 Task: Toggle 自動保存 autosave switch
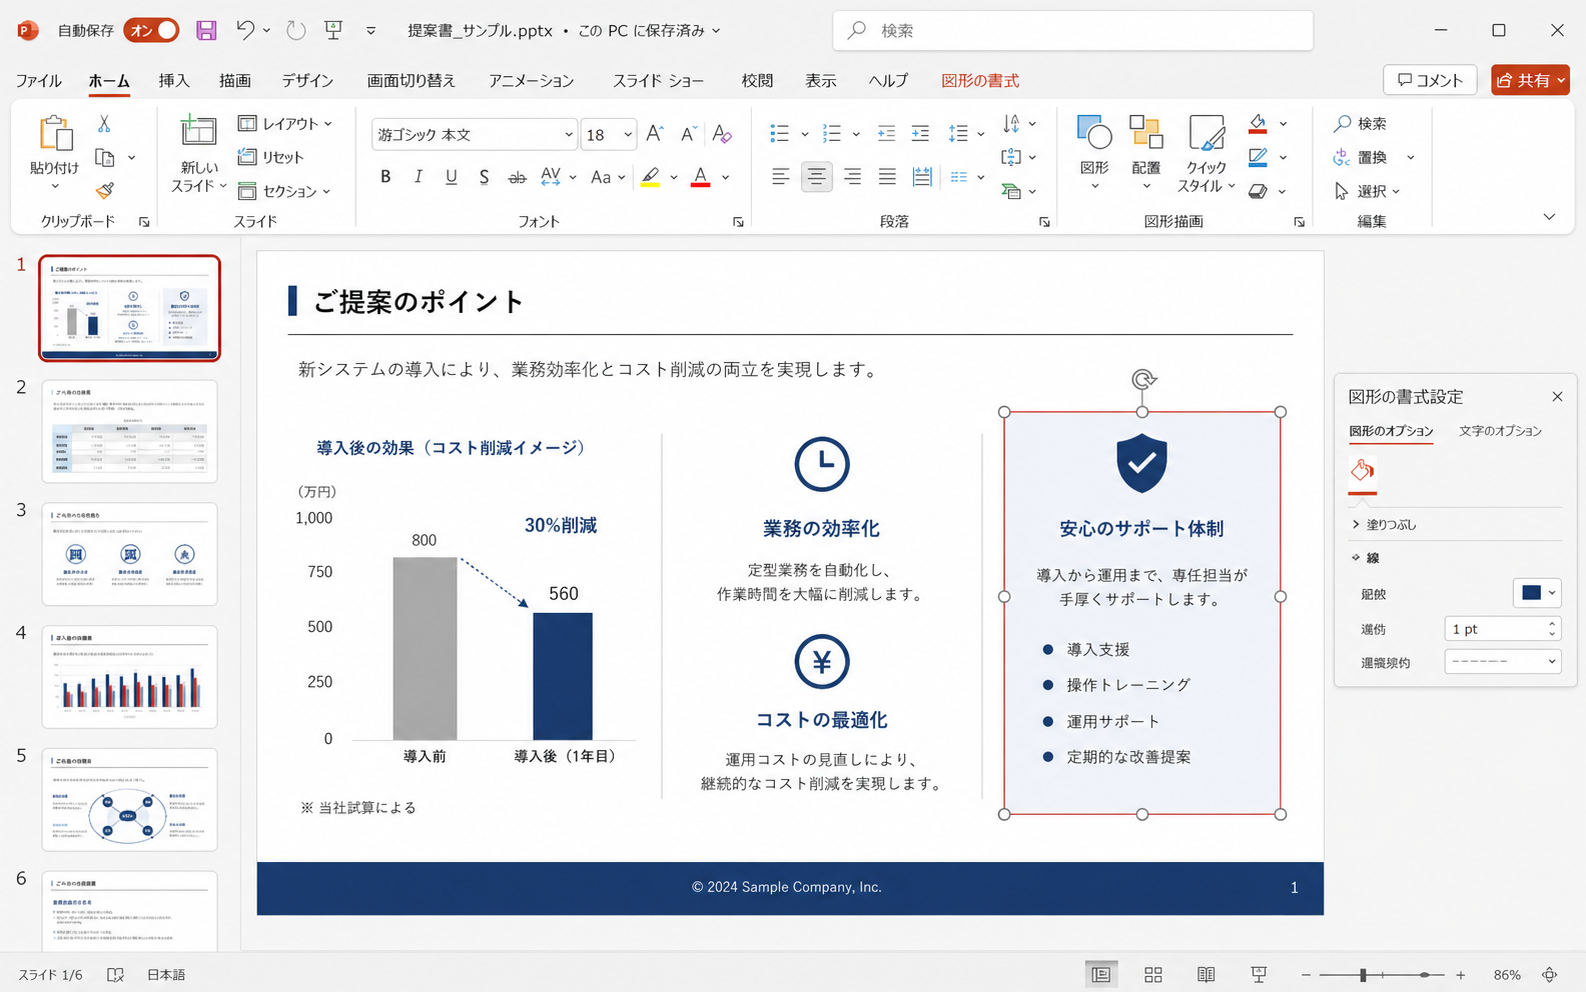point(151,30)
